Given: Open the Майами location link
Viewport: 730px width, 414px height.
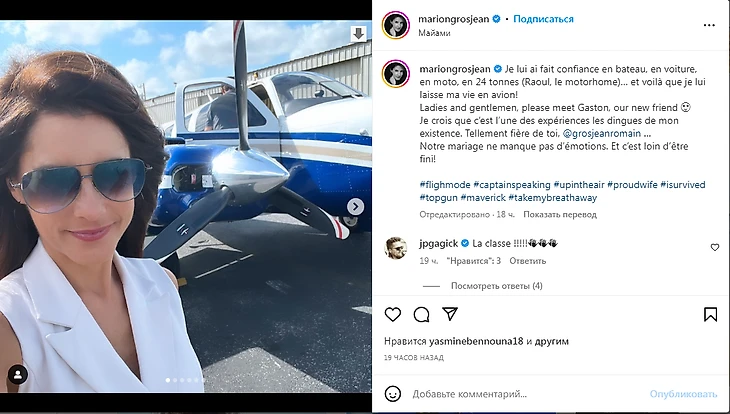Looking at the screenshot, I should [434, 33].
